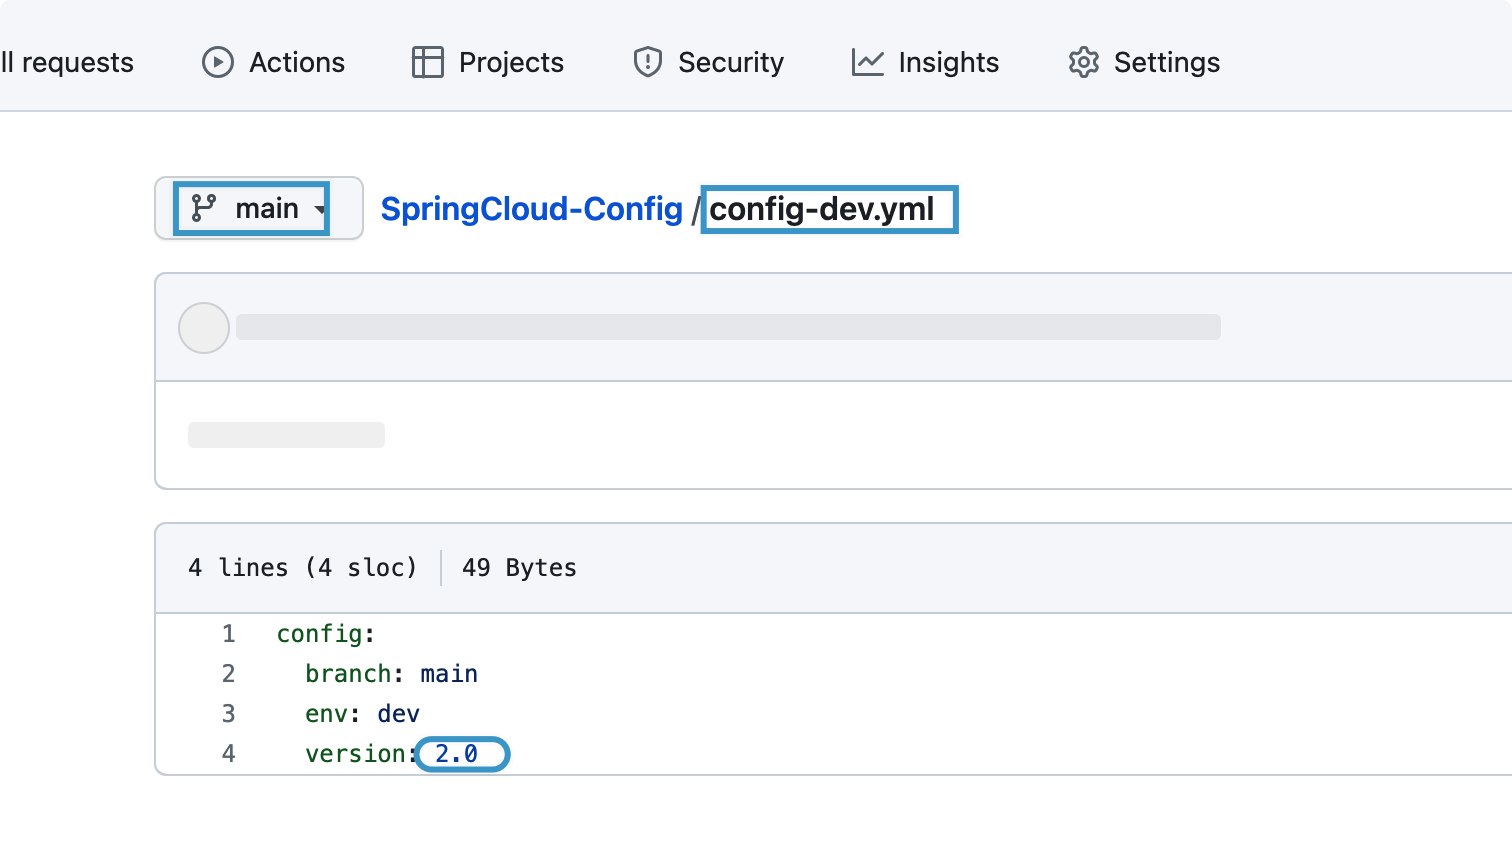
Task: Click the Insights graph icon
Action: pos(867,62)
